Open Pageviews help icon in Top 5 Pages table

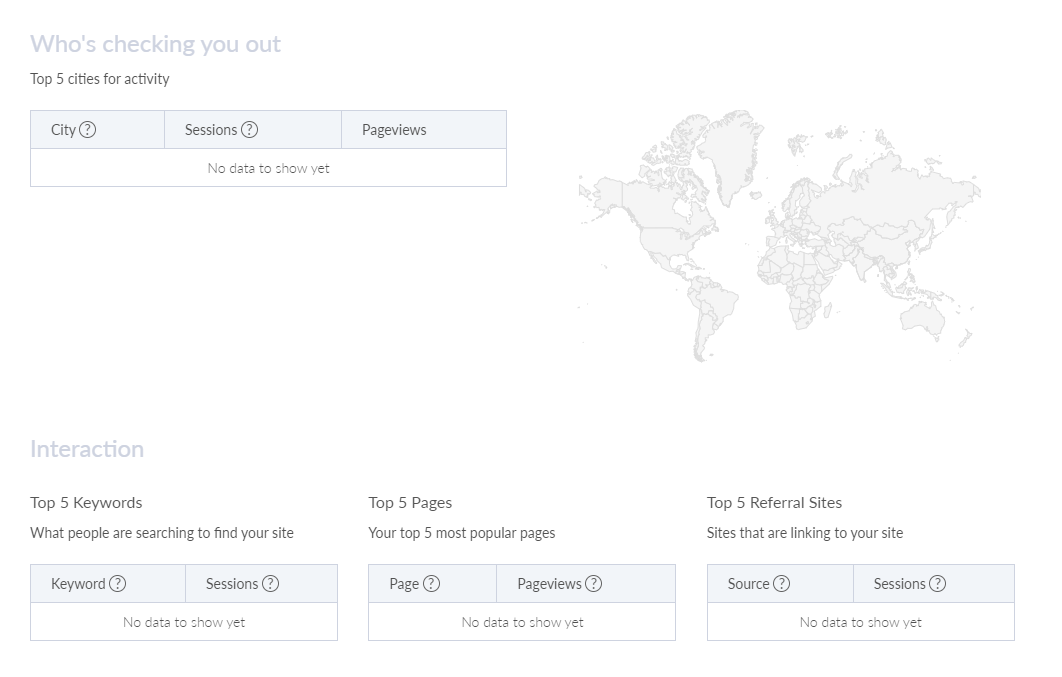[x=594, y=584]
